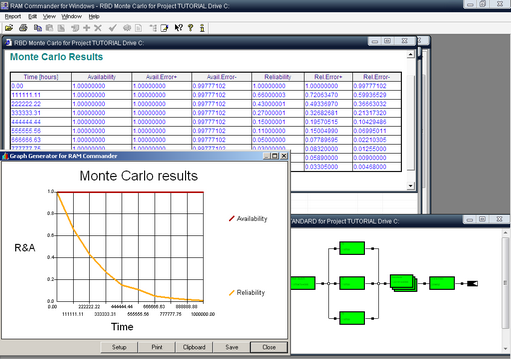Click the Rel.Error+ column header
Viewport: 511px width, 360px height.
click(328, 77)
